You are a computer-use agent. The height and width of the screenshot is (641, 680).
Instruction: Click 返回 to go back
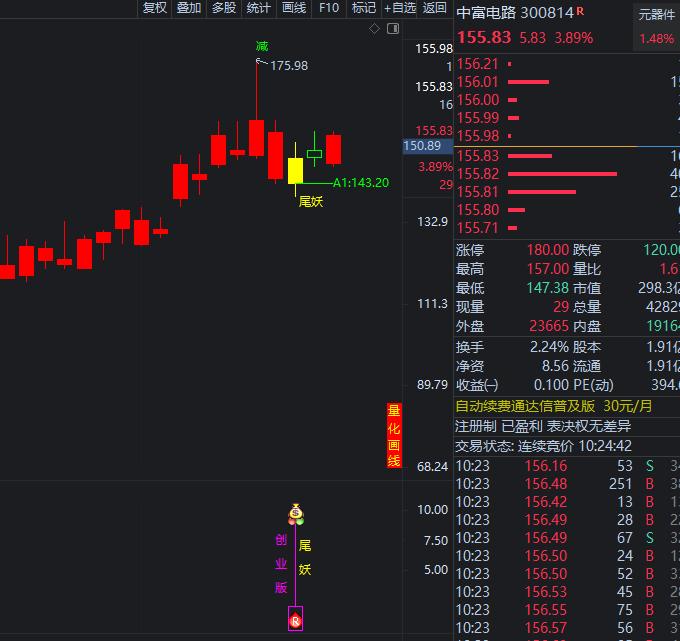click(435, 8)
